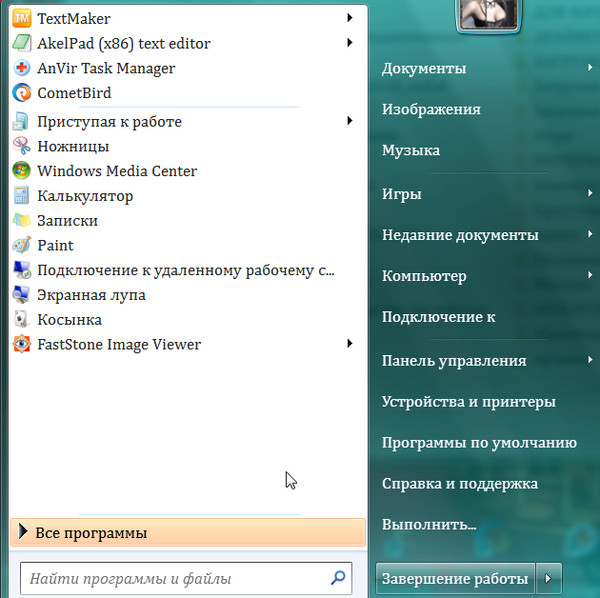This screenshot has width=600, height=598.
Task: Open the Документы folder
Action: tap(424, 69)
